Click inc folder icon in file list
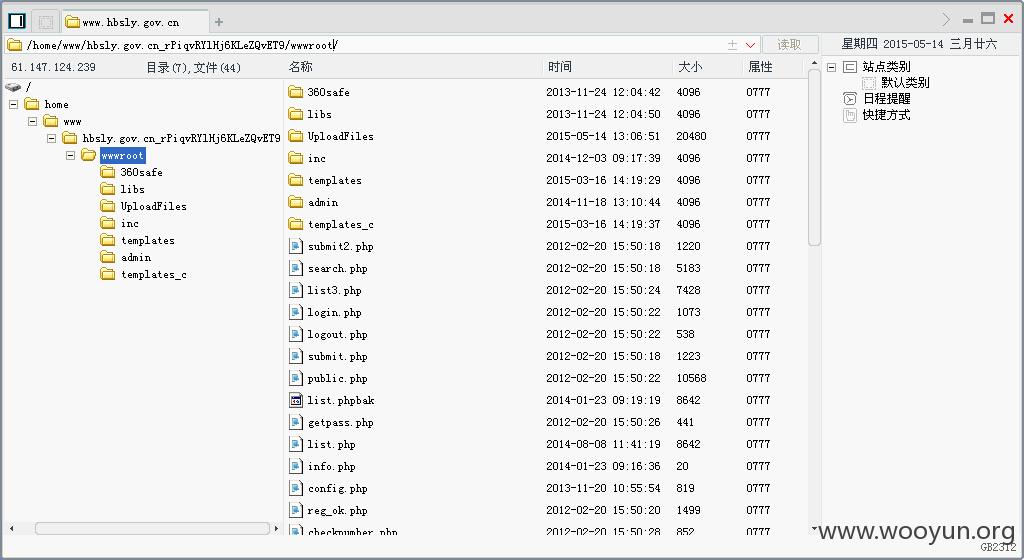This screenshot has height=560, width=1024. click(x=296, y=158)
